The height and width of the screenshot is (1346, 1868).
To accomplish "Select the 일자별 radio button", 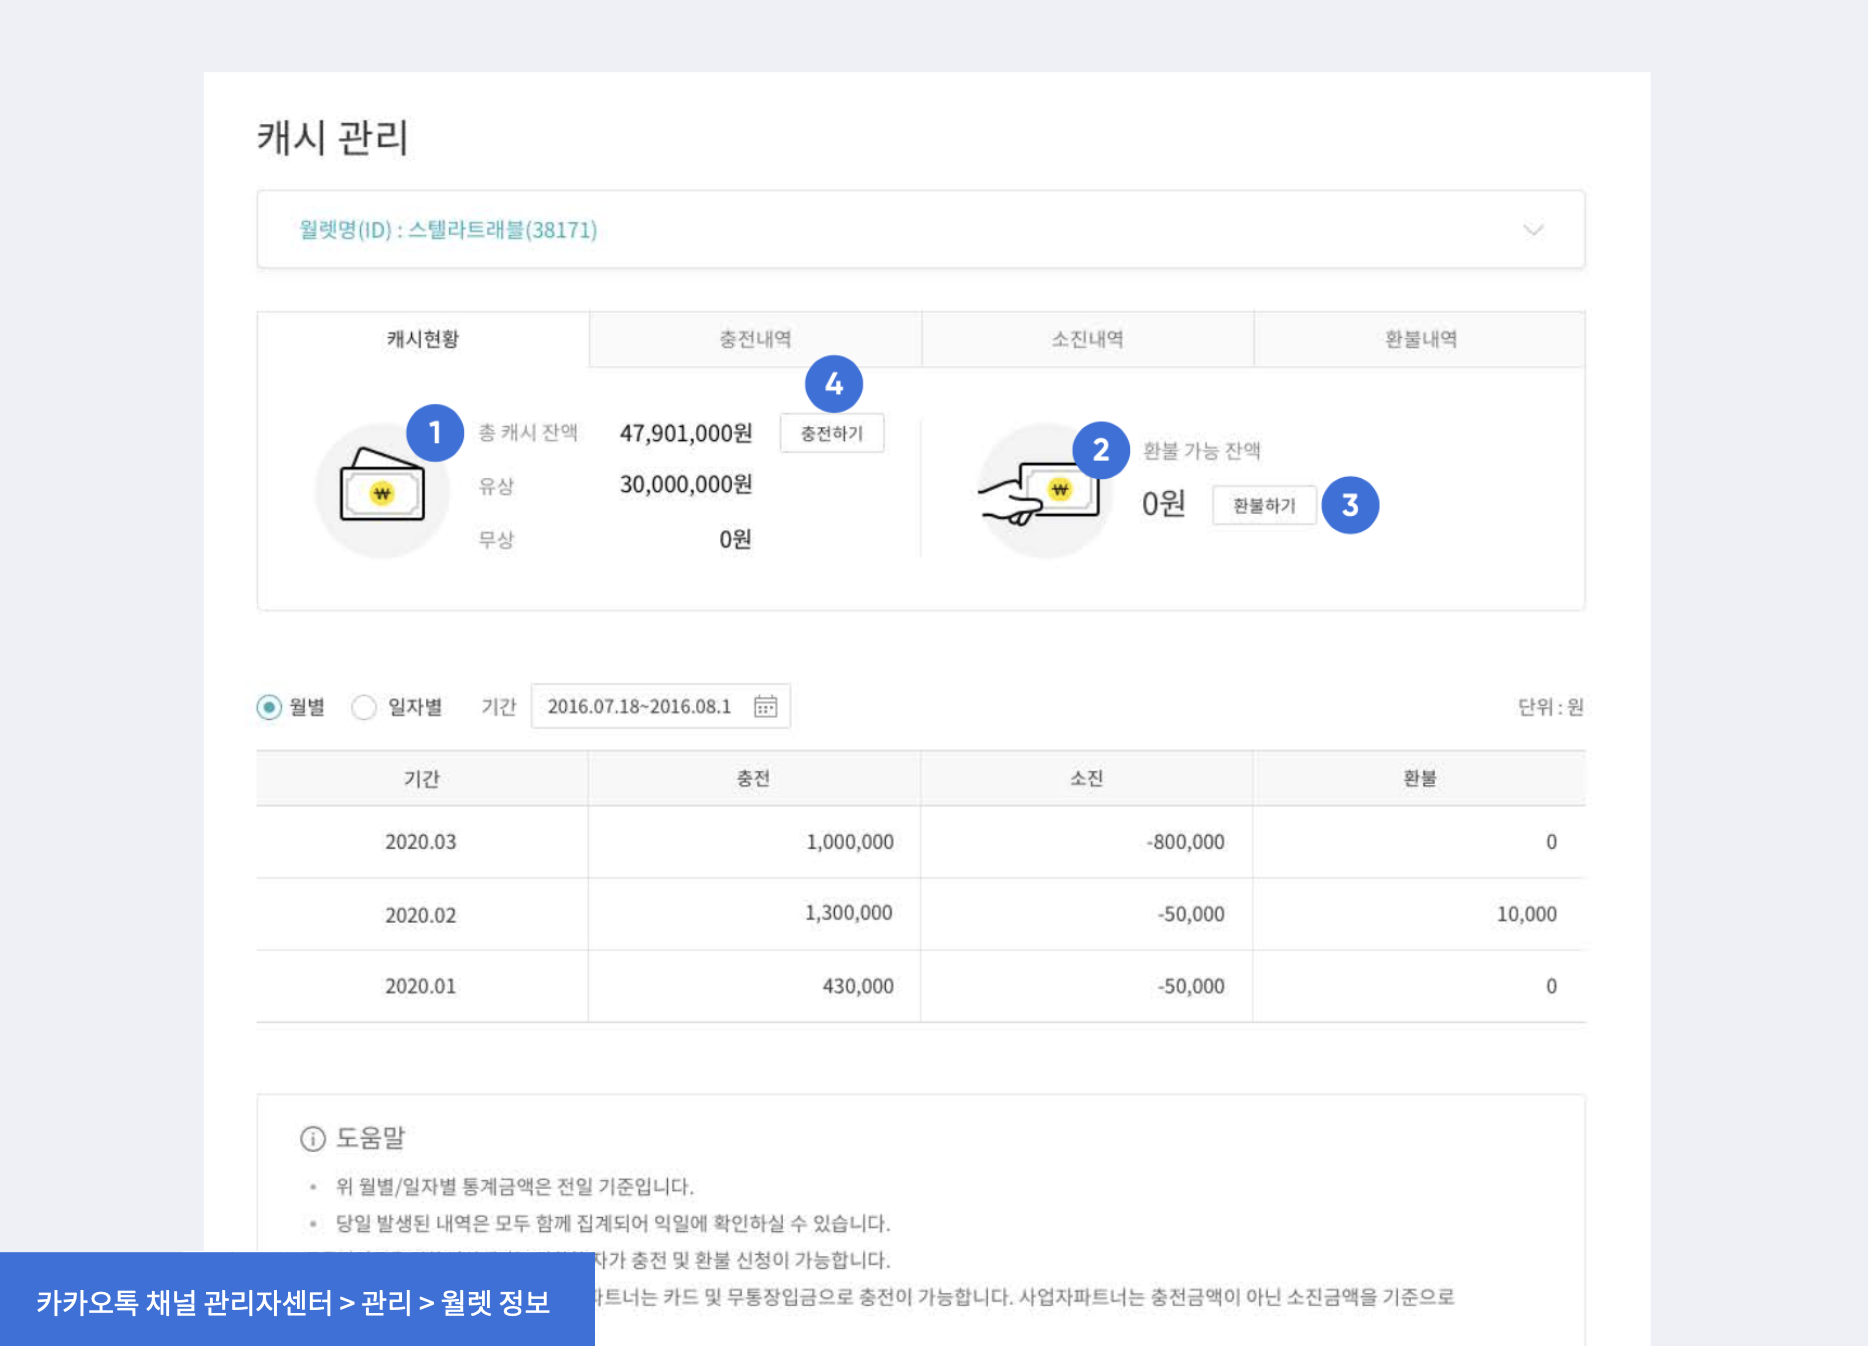I will (364, 707).
